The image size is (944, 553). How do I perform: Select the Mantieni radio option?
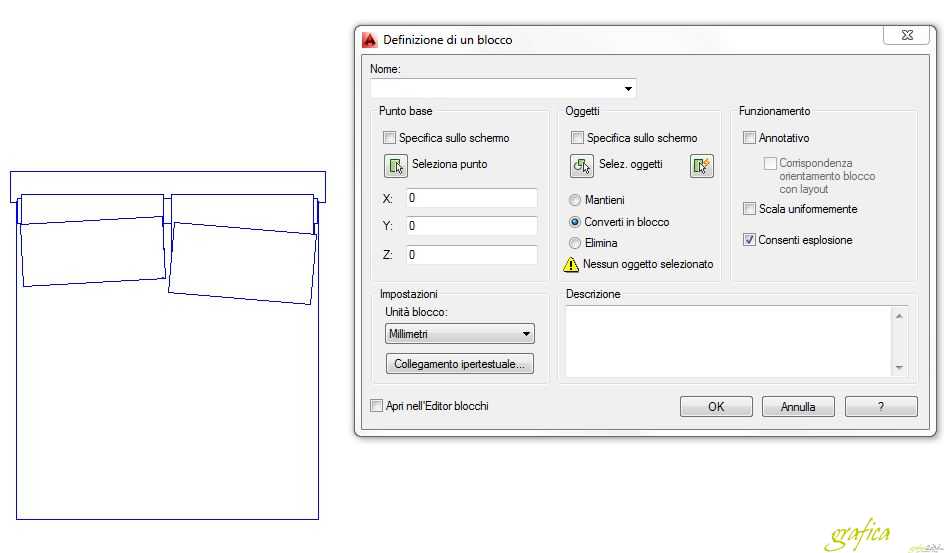coord(575,200)
